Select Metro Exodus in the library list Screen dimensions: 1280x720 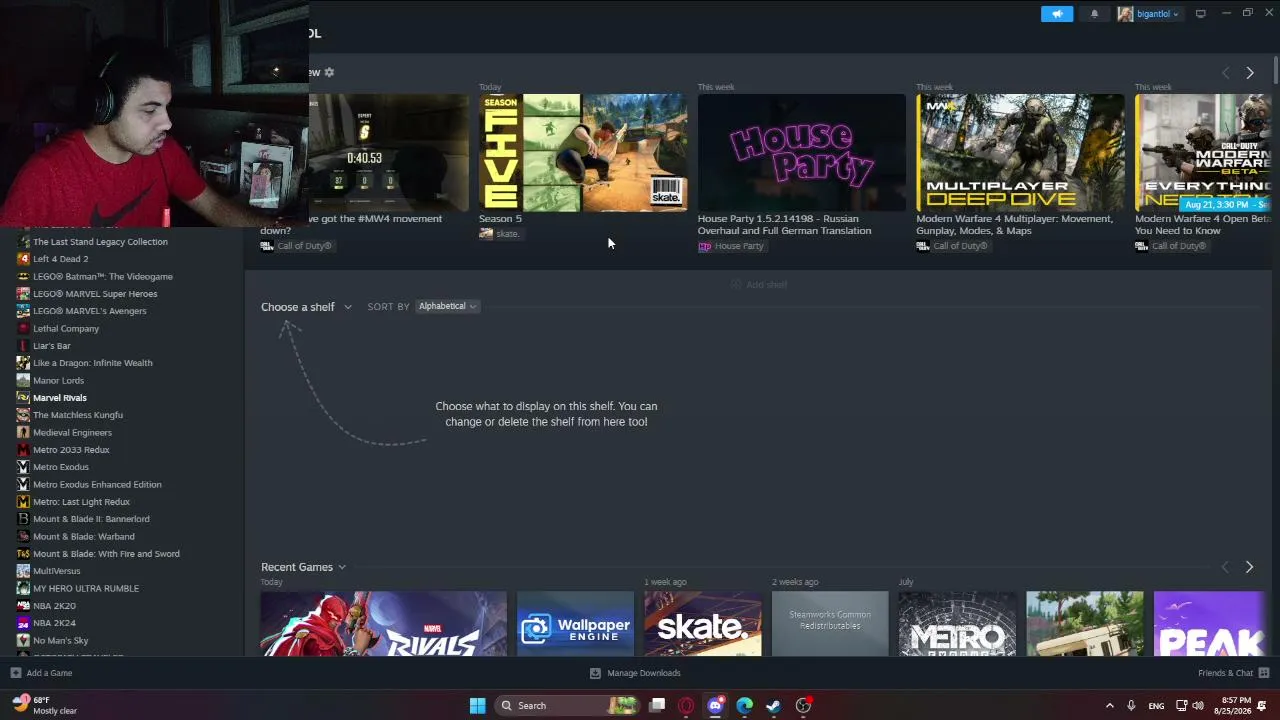tap(61, 467)
